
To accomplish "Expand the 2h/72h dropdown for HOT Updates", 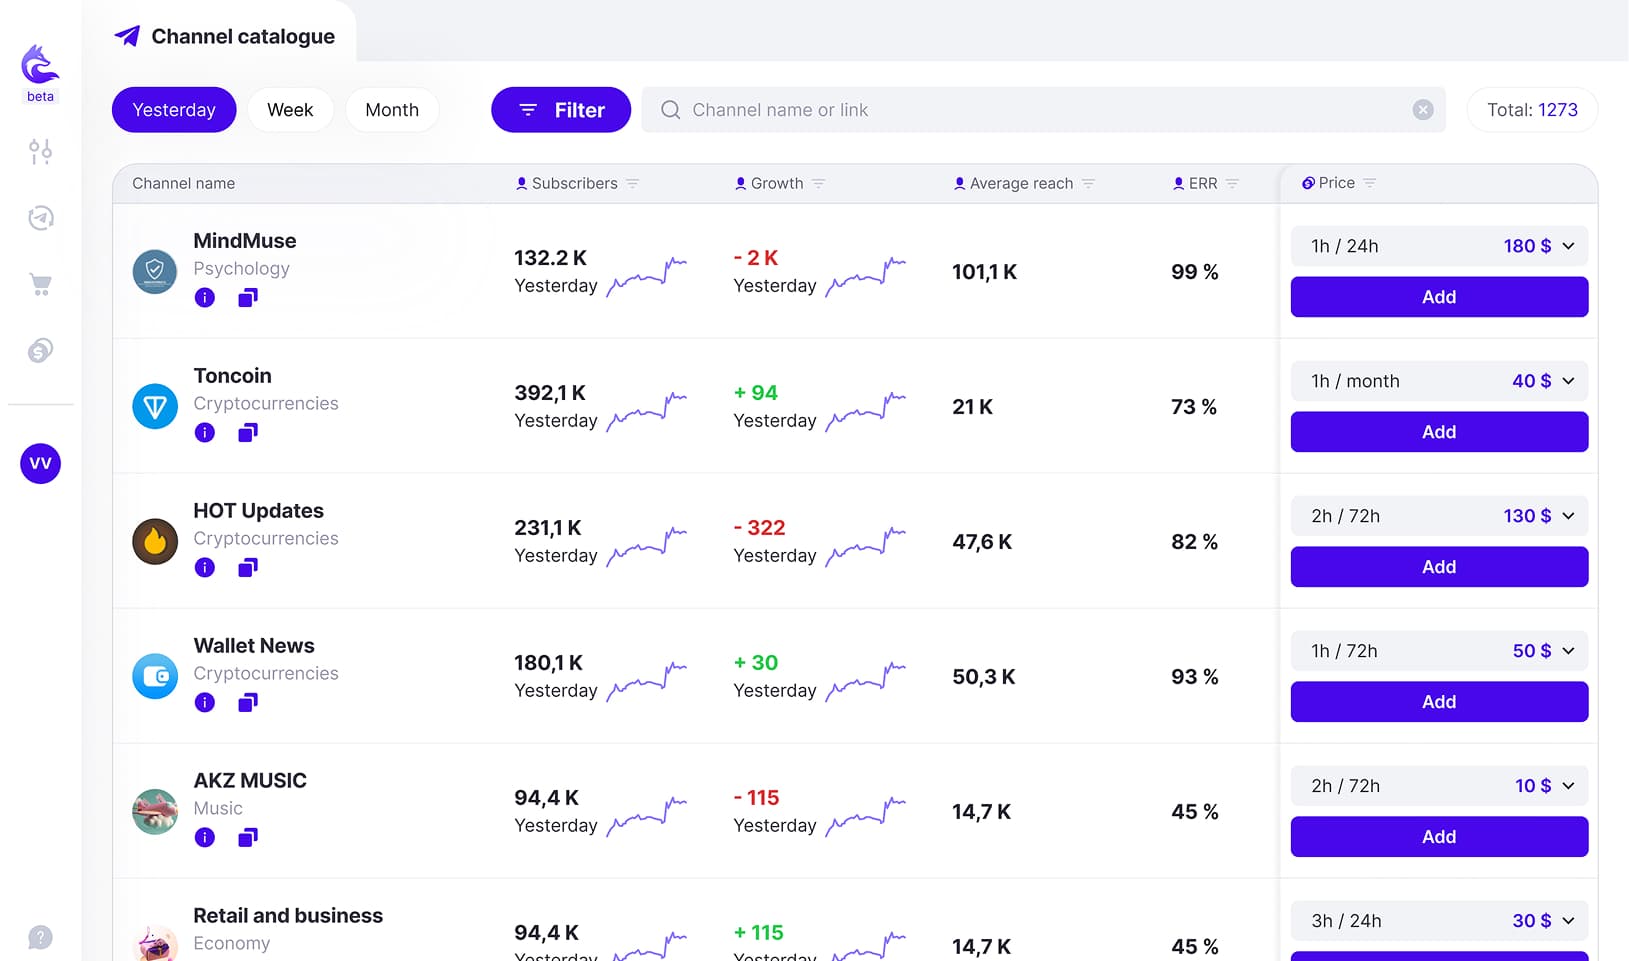I will 1567,516.
